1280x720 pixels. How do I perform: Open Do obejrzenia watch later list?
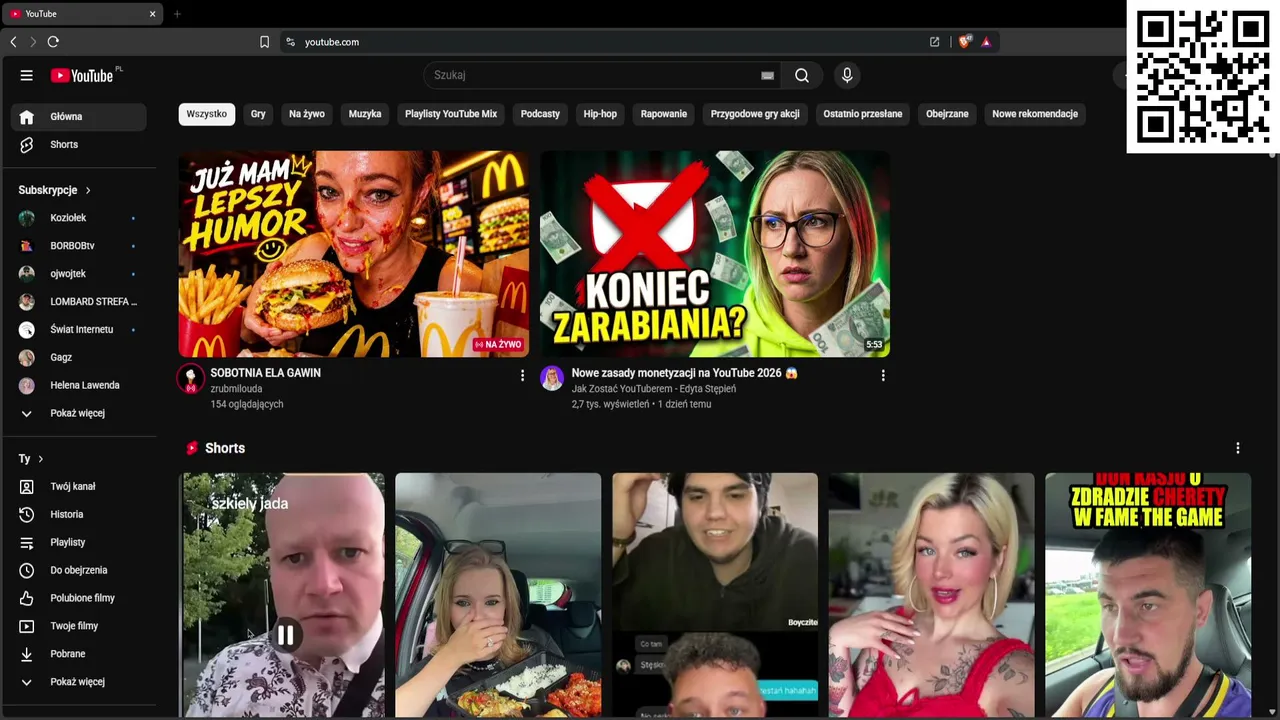tap(79, 571)
